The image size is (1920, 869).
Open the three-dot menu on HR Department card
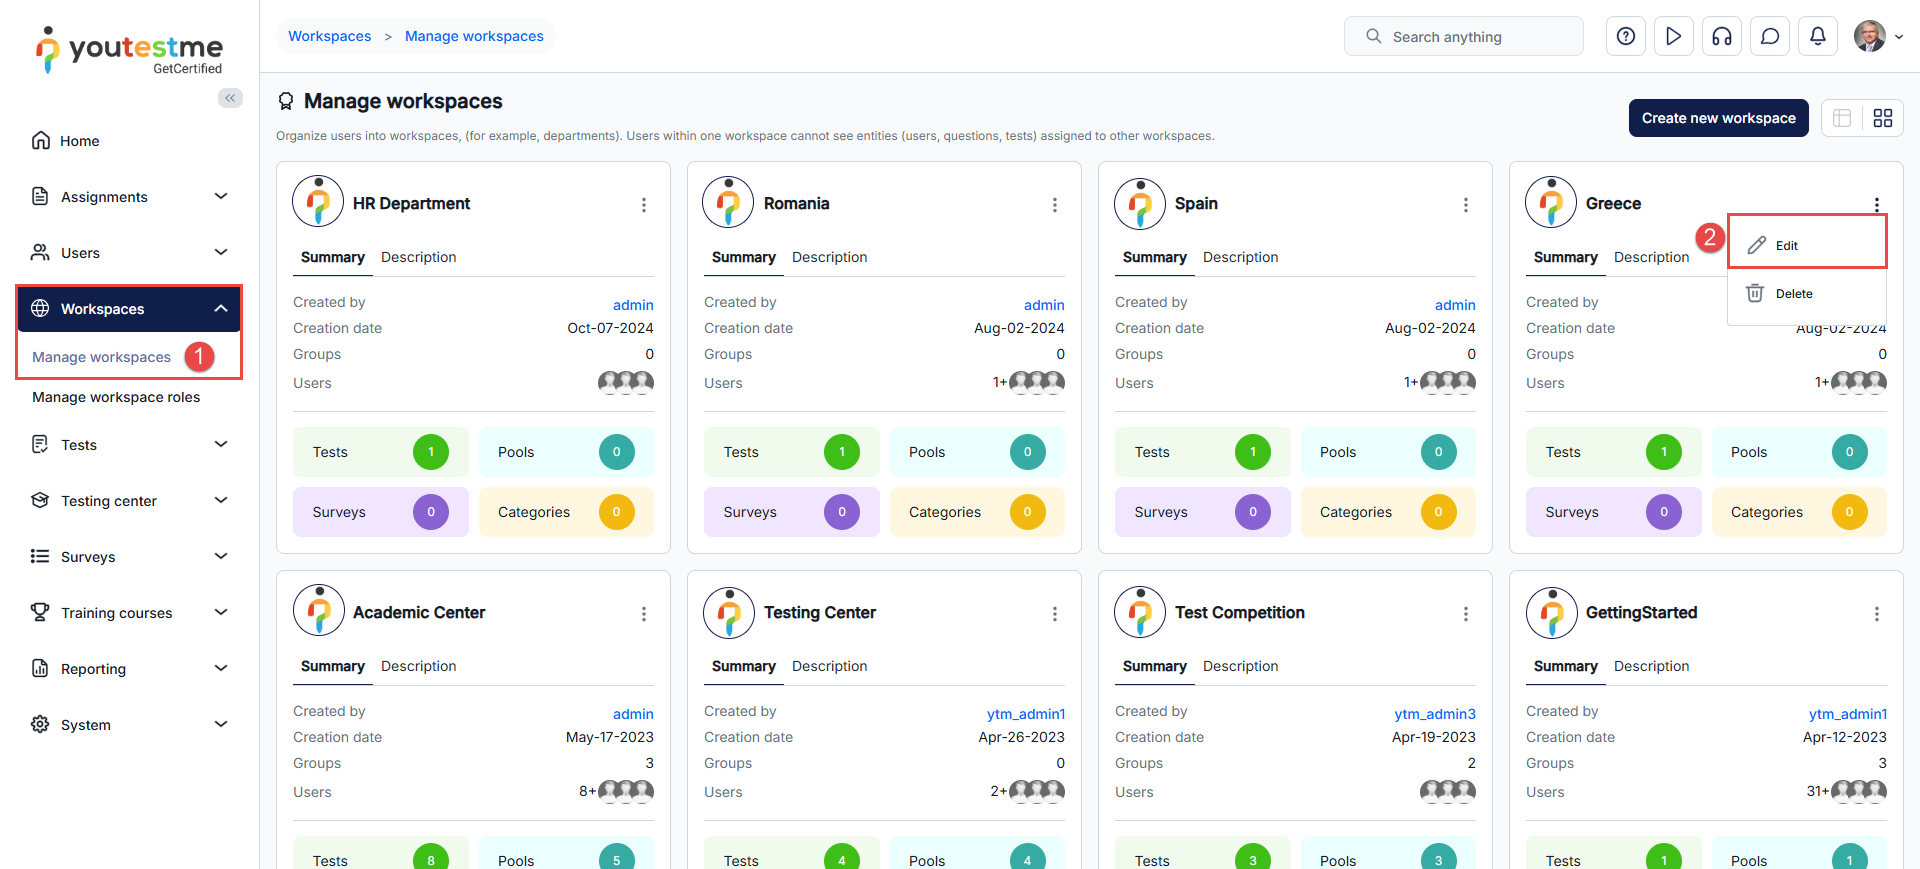(x=644, y=205)
